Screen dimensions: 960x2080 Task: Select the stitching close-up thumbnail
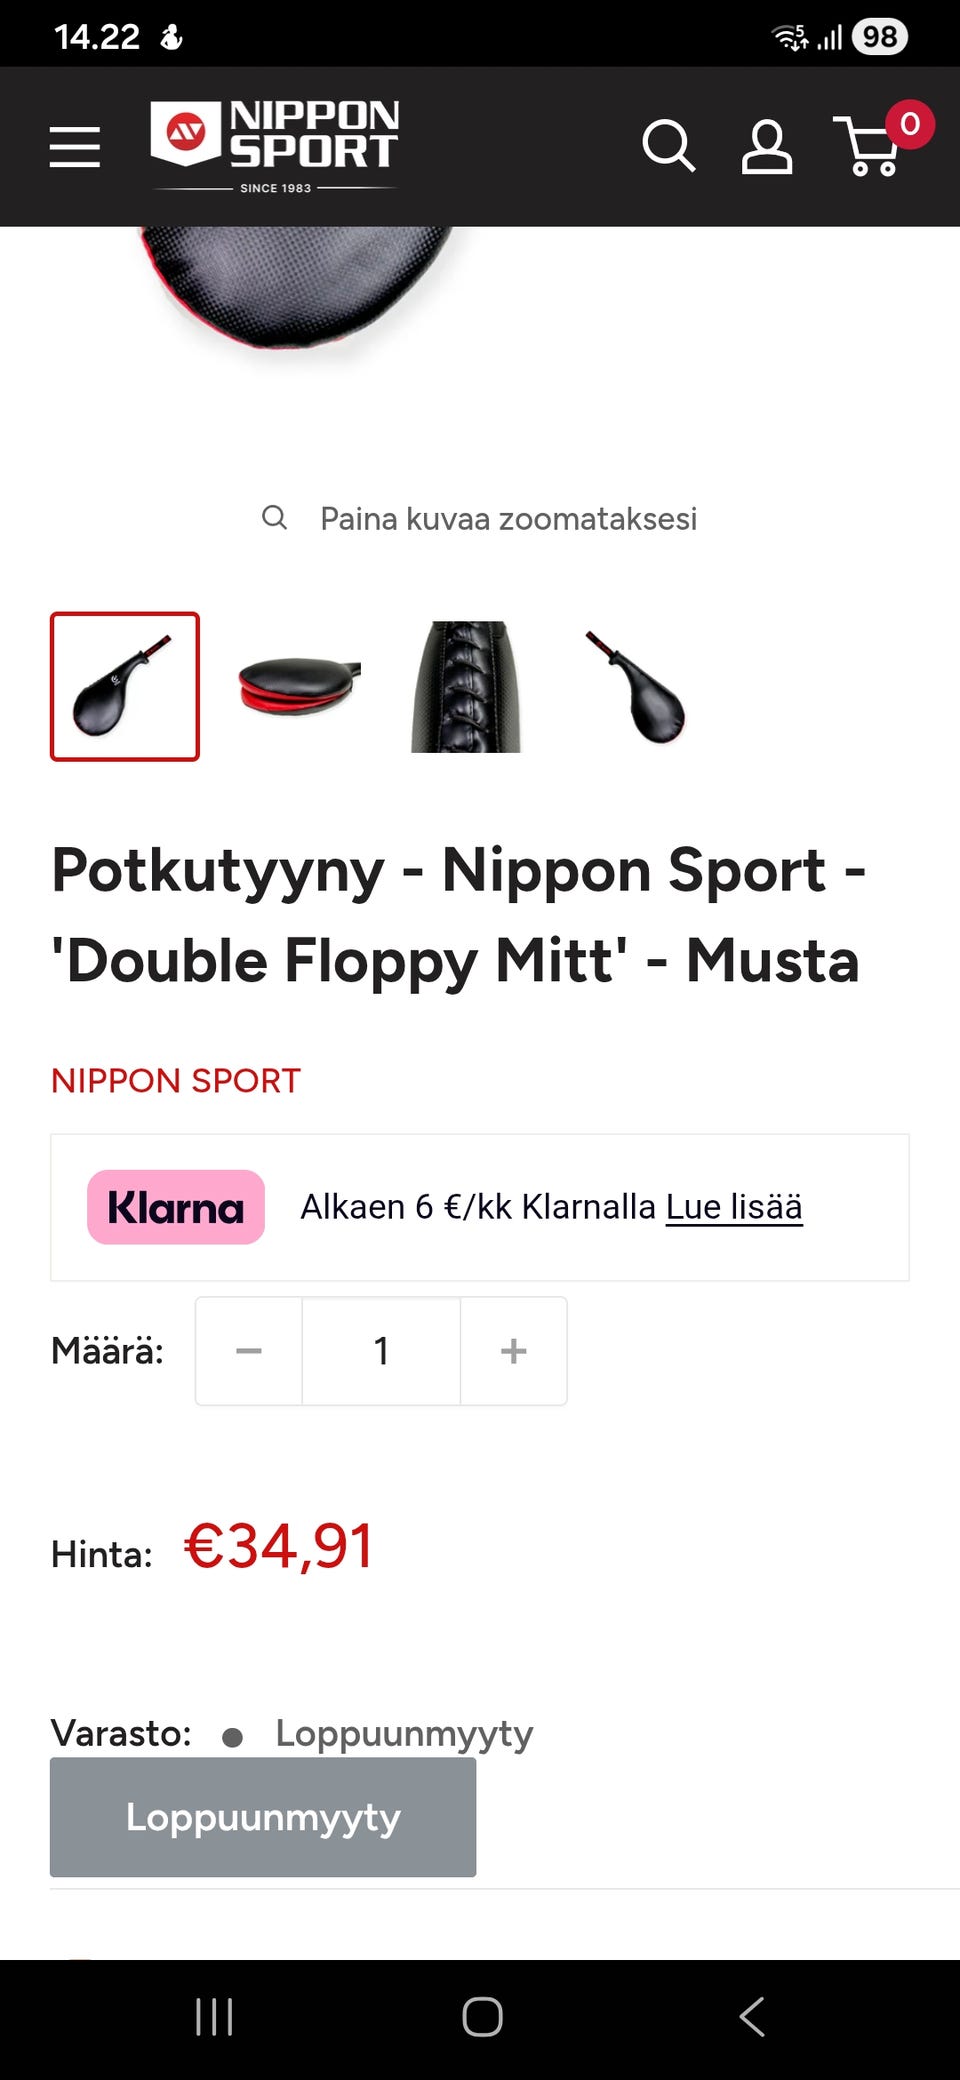[x=466, y=686]
